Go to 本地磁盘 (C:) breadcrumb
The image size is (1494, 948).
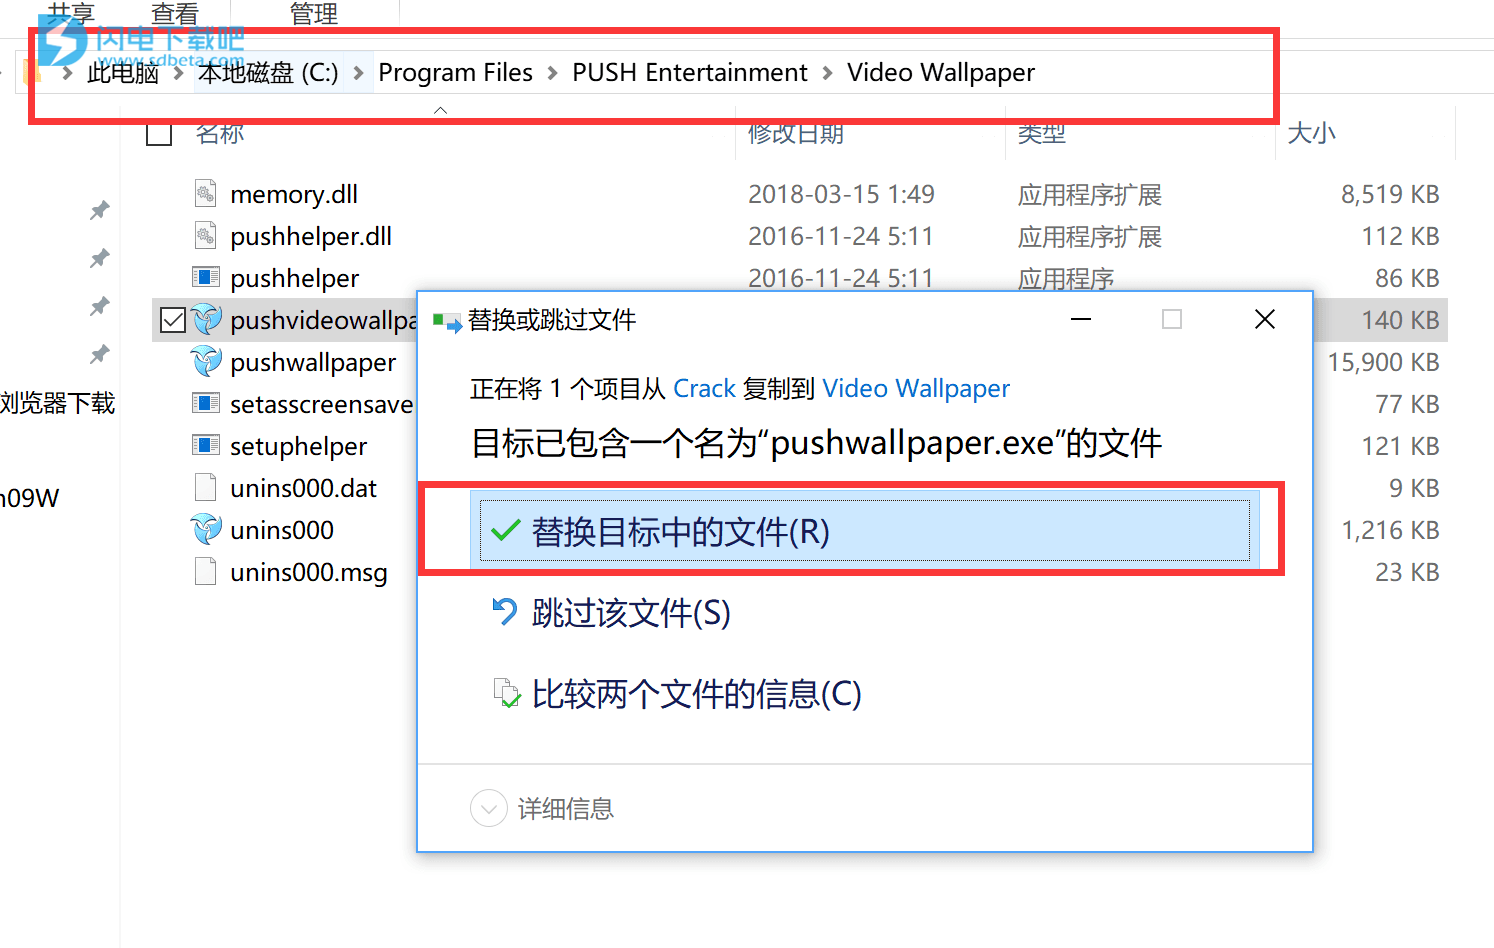(x=268, y=73)
